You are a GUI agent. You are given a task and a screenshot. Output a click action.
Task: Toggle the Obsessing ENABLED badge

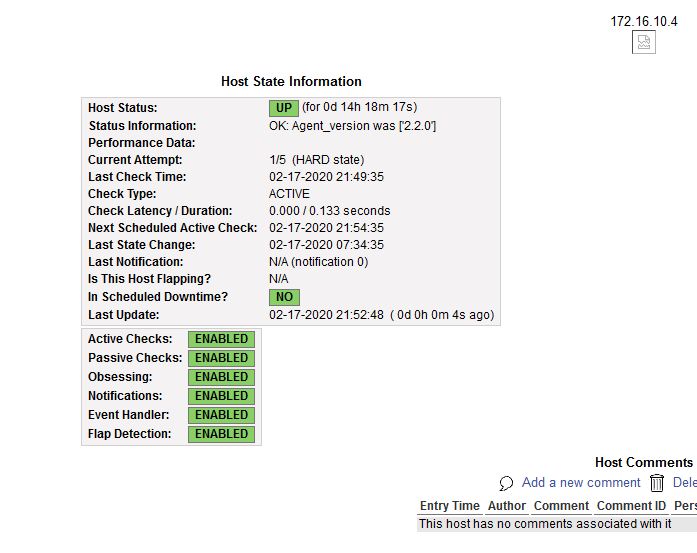pyautogui.click(x=221, y=377)
